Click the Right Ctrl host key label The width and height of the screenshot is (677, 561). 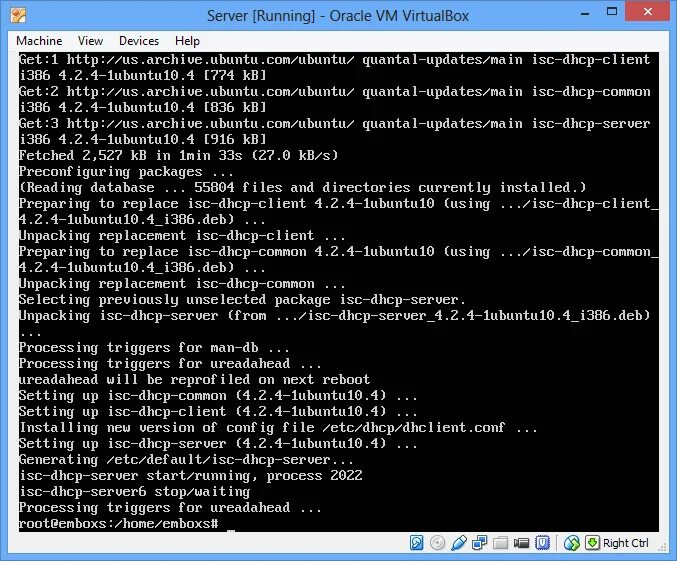point(626,543)
